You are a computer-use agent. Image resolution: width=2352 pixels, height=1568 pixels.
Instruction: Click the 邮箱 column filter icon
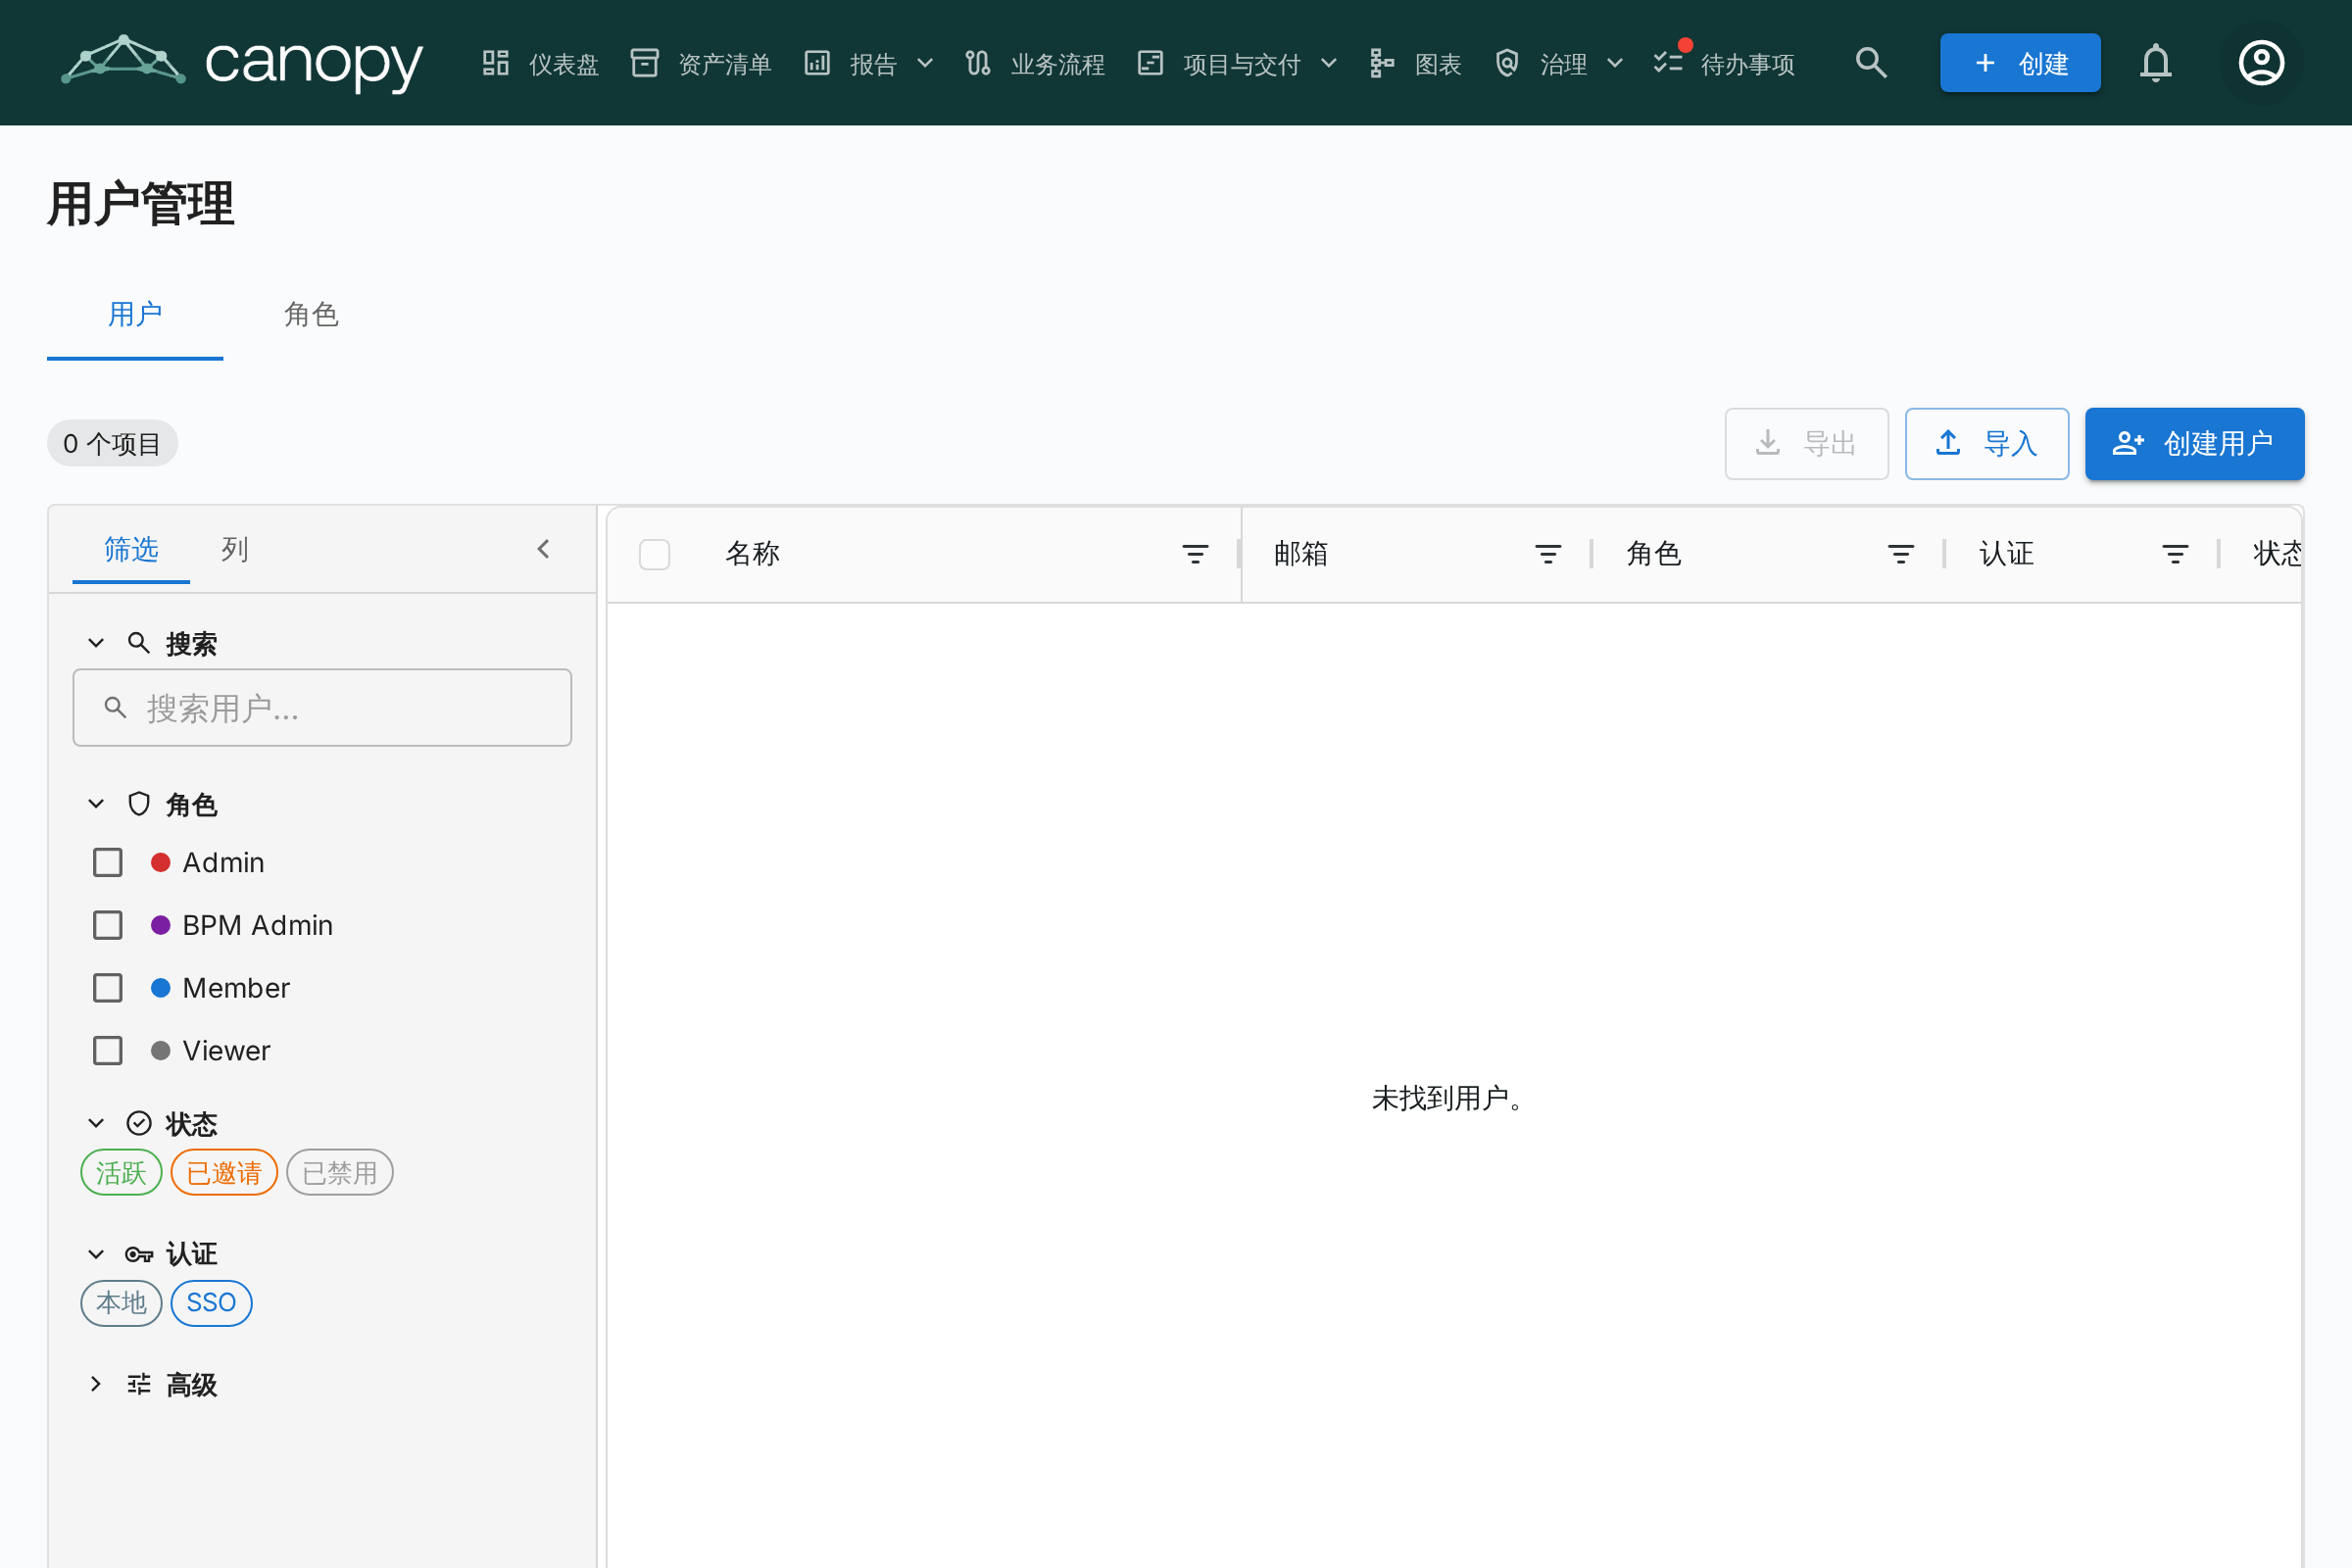pos(1548,554)
